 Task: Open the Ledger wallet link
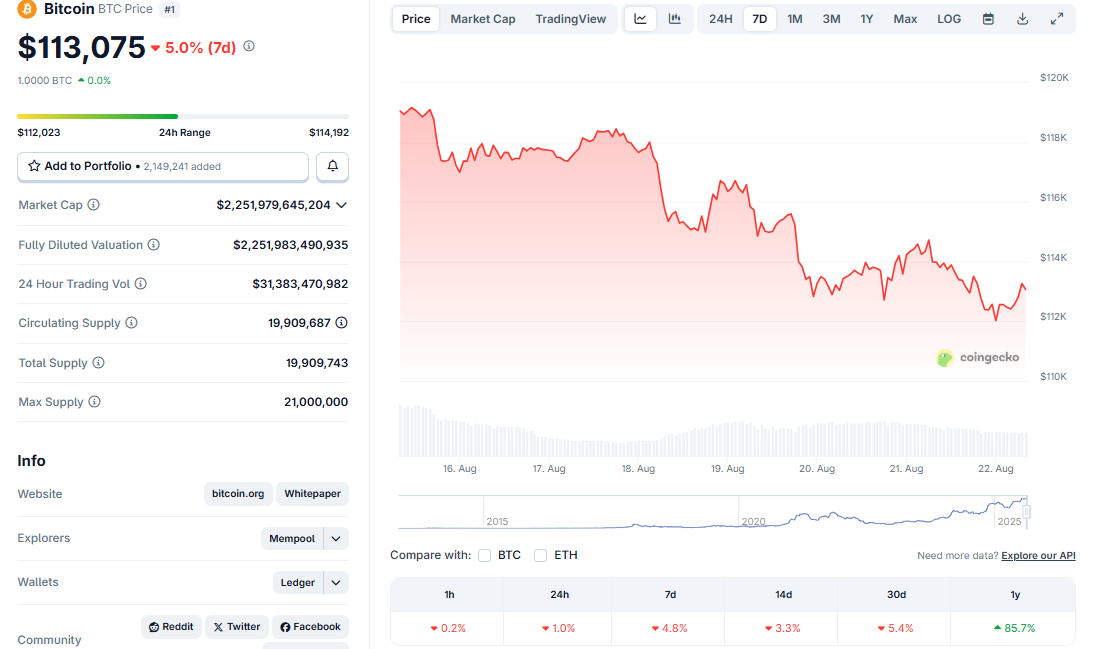298,583
